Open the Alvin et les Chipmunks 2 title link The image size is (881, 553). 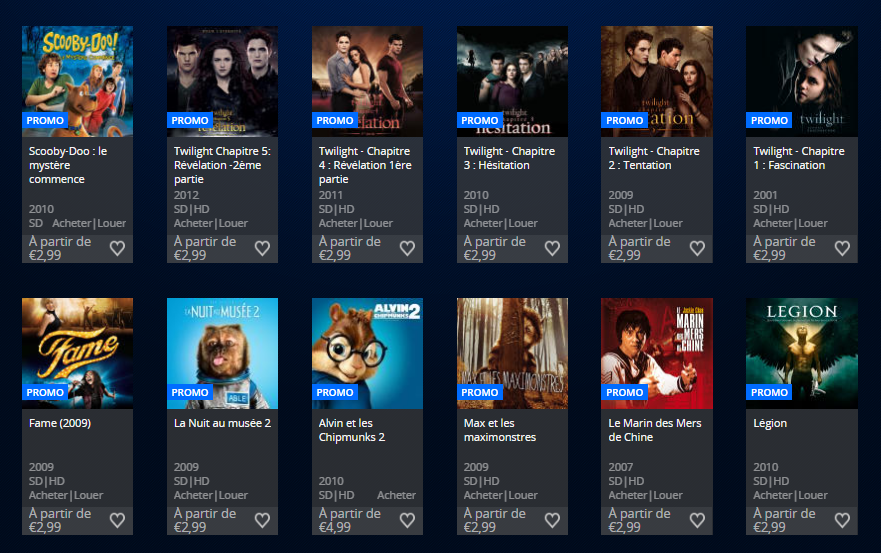352,430
